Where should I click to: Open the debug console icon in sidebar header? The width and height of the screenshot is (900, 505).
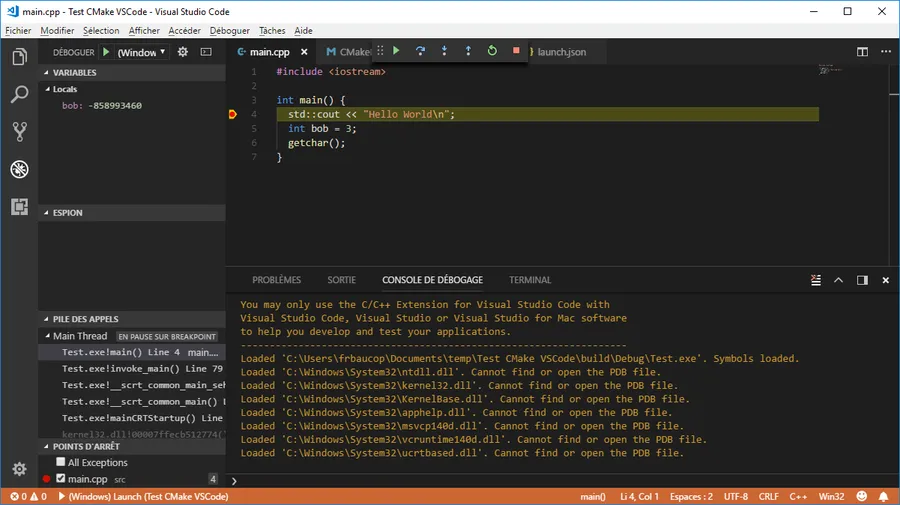pos(205,52)
